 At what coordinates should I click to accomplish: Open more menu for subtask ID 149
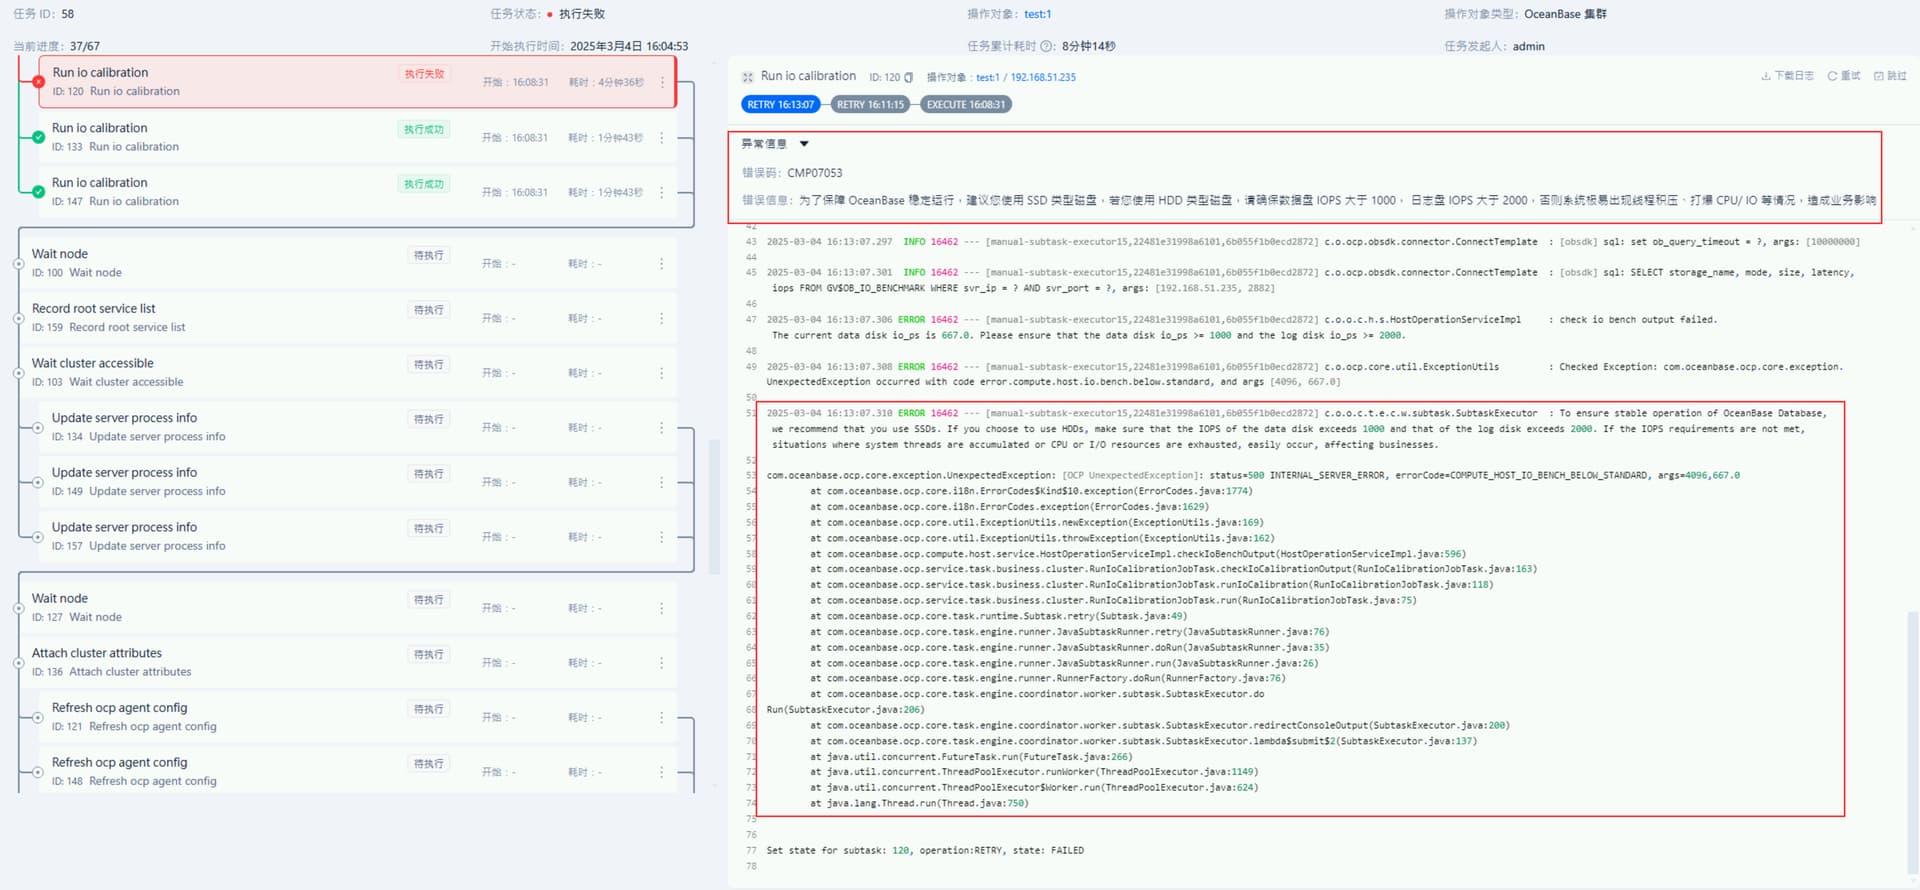point(661,482)
